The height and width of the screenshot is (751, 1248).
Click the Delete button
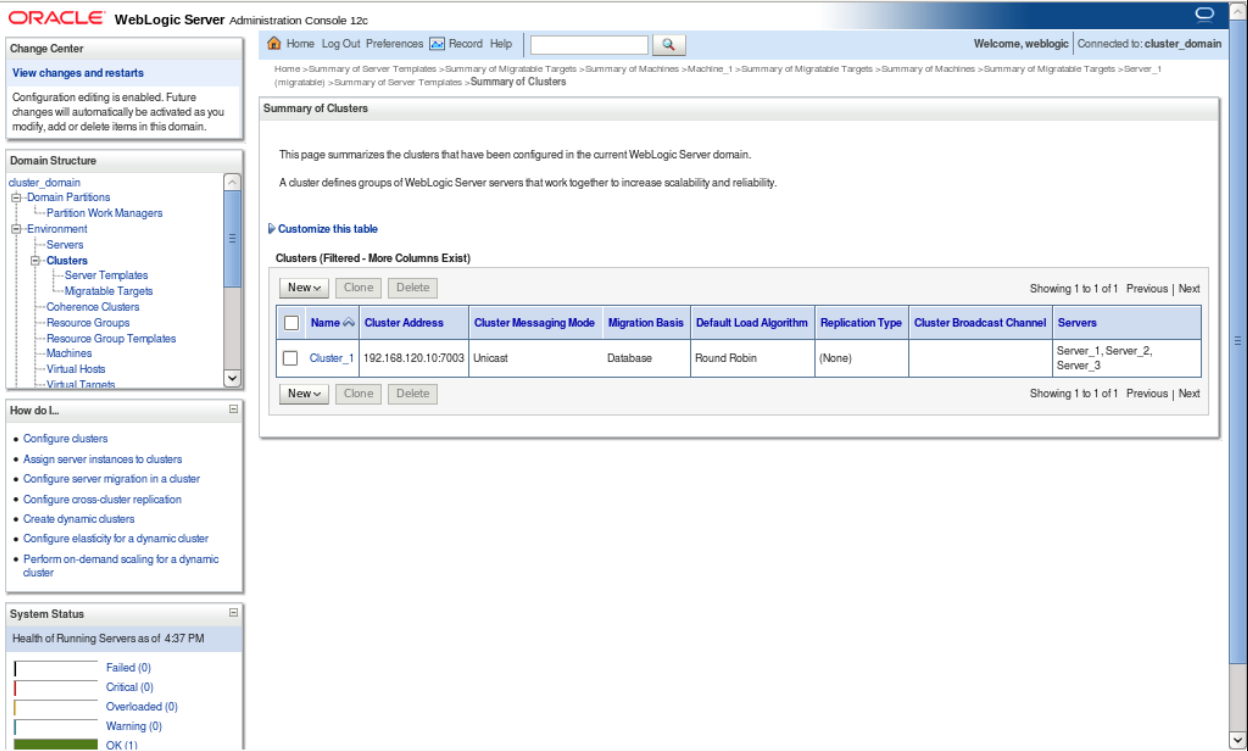(412, 287)
